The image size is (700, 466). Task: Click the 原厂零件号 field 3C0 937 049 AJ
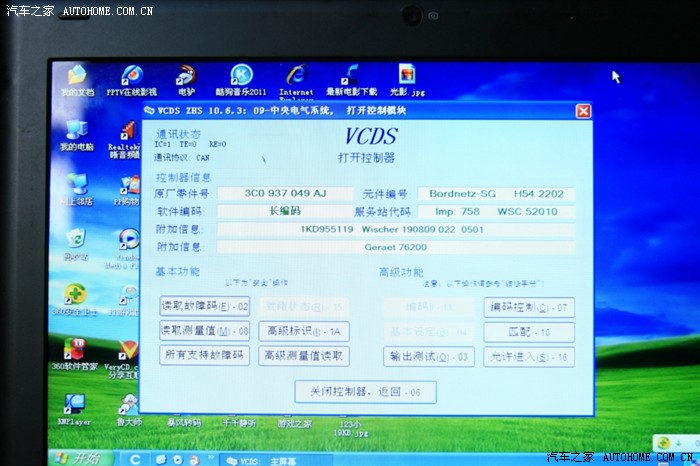coord(285,193)
